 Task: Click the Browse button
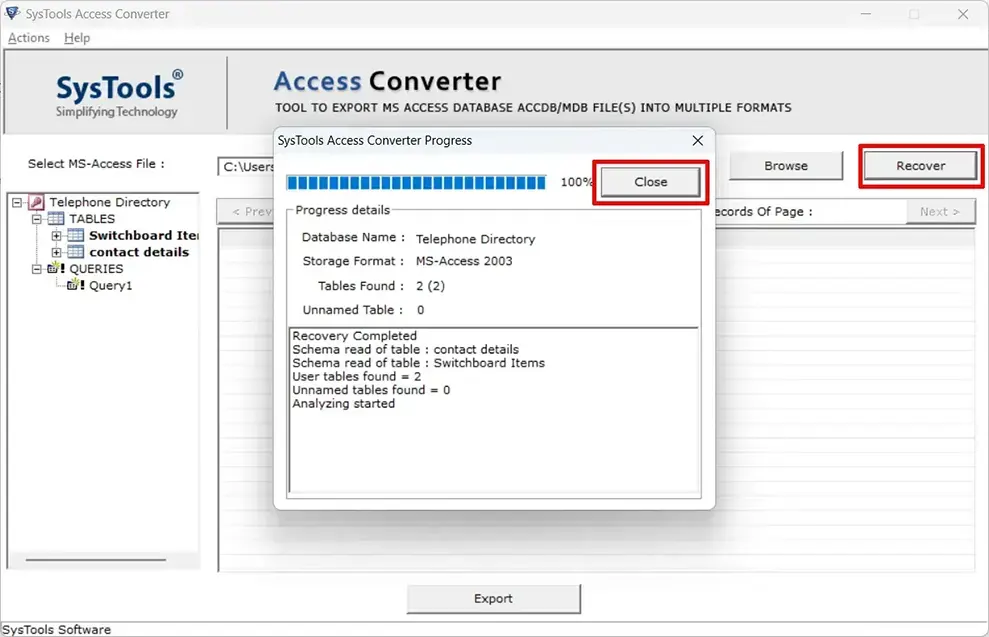coord(786,166)
